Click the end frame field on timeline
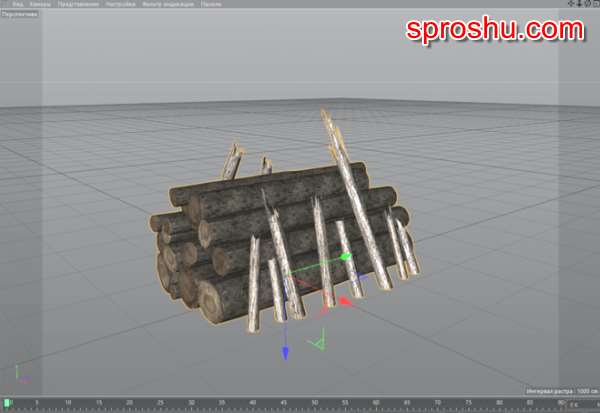The image size is (600, 413). [x=575, y=404]
